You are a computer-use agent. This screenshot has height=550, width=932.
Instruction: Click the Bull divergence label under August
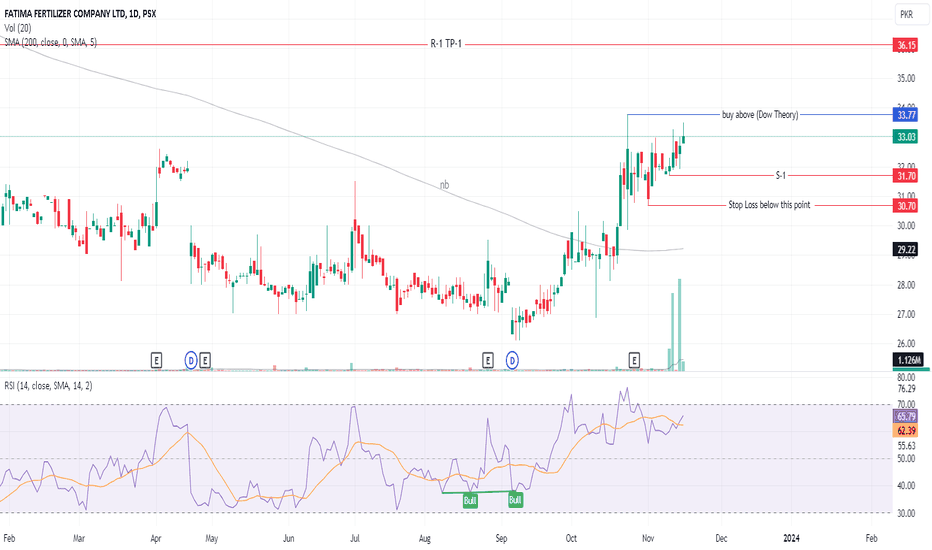pos(470,501)
